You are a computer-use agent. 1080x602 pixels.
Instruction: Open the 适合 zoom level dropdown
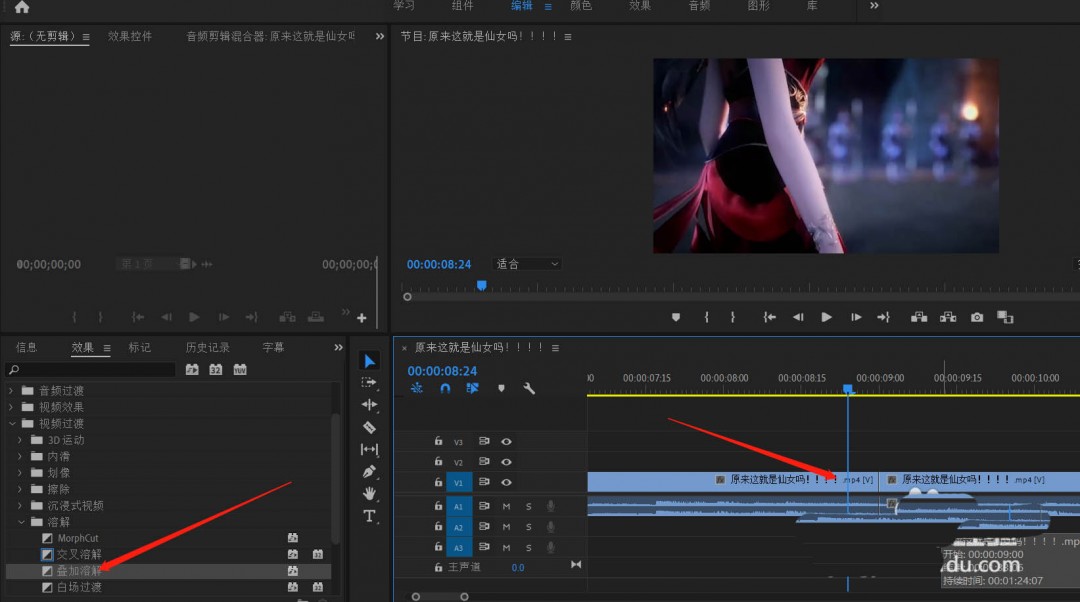coord(525,264)
